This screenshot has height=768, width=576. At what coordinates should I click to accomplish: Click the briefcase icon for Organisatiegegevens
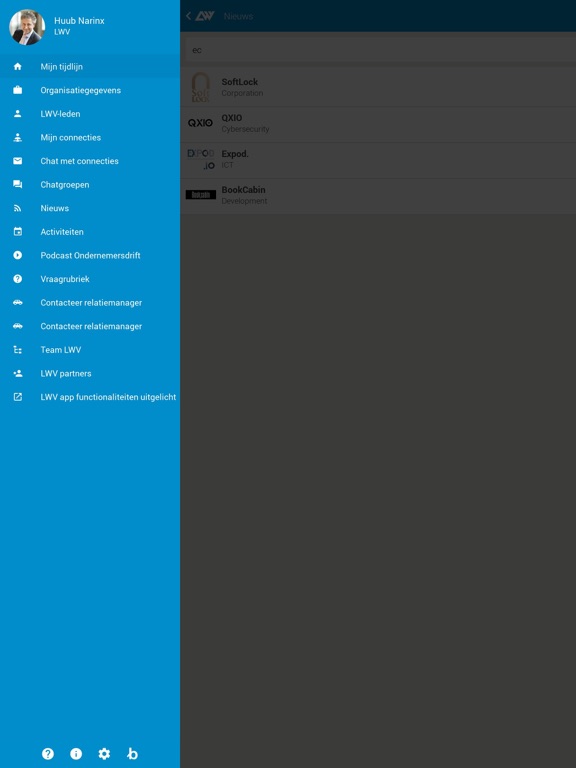click(18, 90)
